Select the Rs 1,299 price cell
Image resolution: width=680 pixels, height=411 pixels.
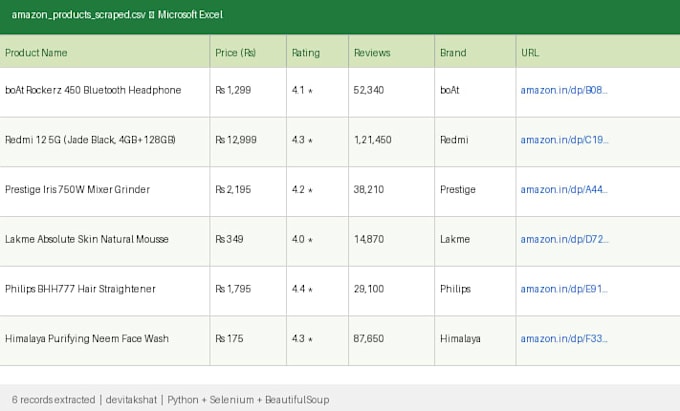248,92
